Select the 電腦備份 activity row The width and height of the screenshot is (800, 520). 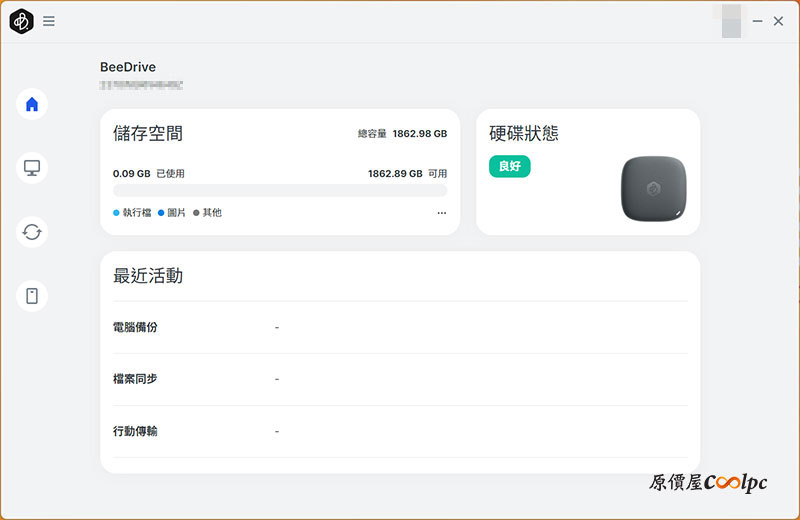pyautogui.click(x=401, y=328)
